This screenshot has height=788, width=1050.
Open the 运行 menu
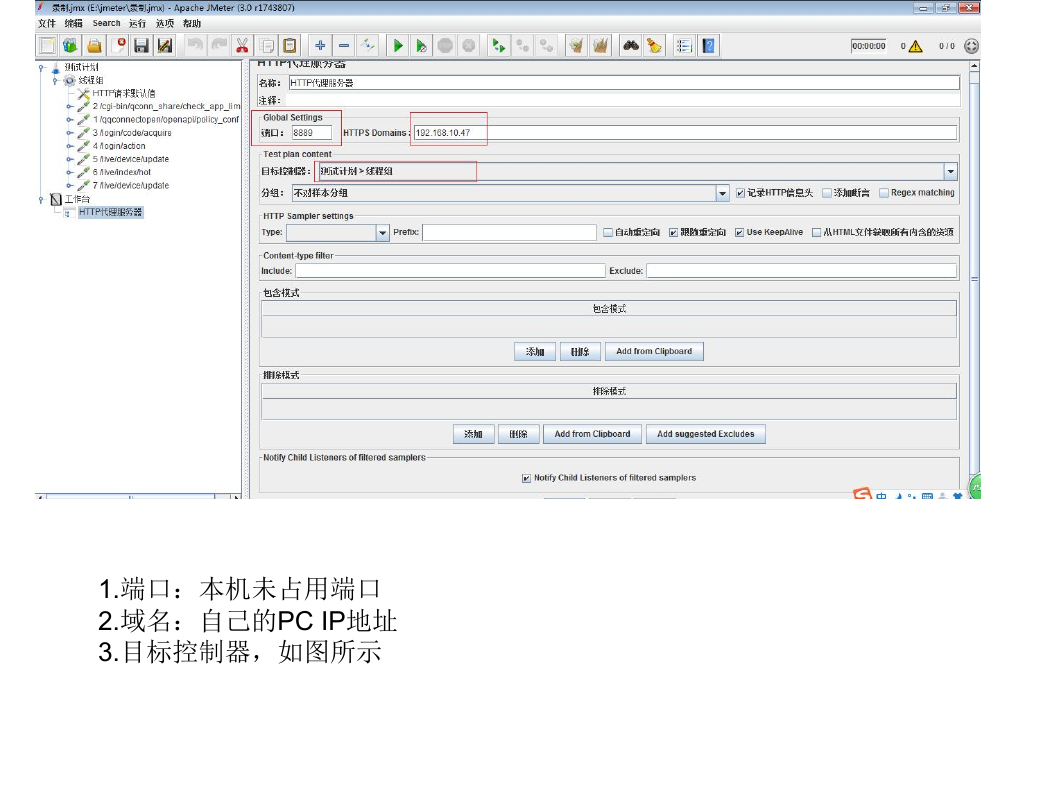(138, 23)
